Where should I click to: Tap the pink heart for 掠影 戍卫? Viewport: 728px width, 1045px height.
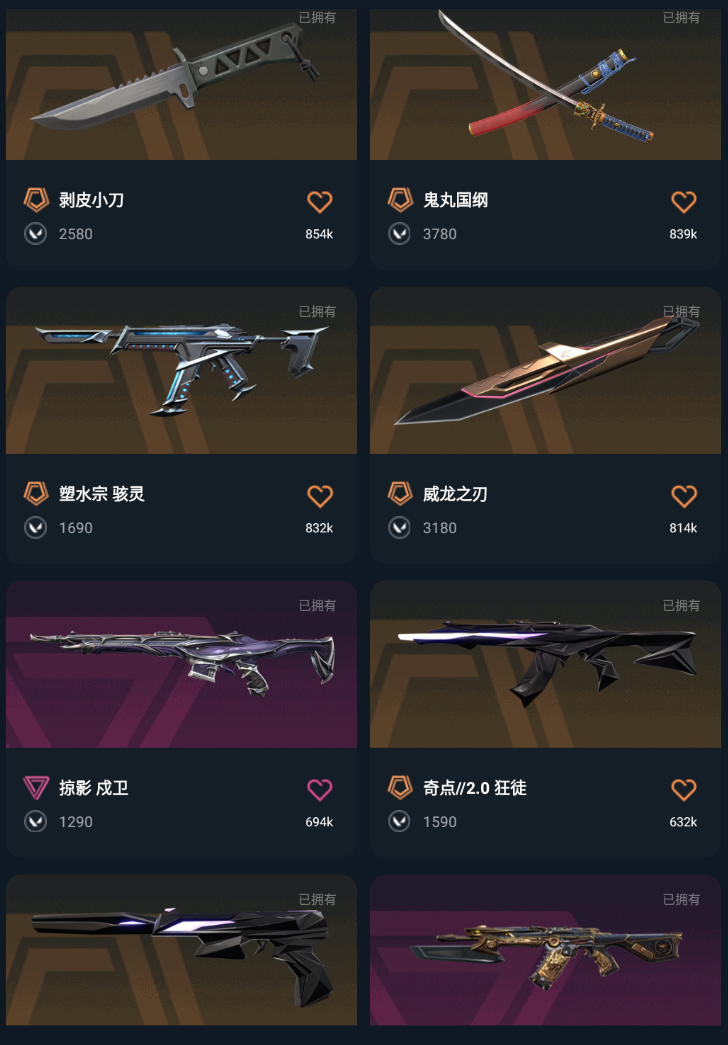[x=319, y=790]
